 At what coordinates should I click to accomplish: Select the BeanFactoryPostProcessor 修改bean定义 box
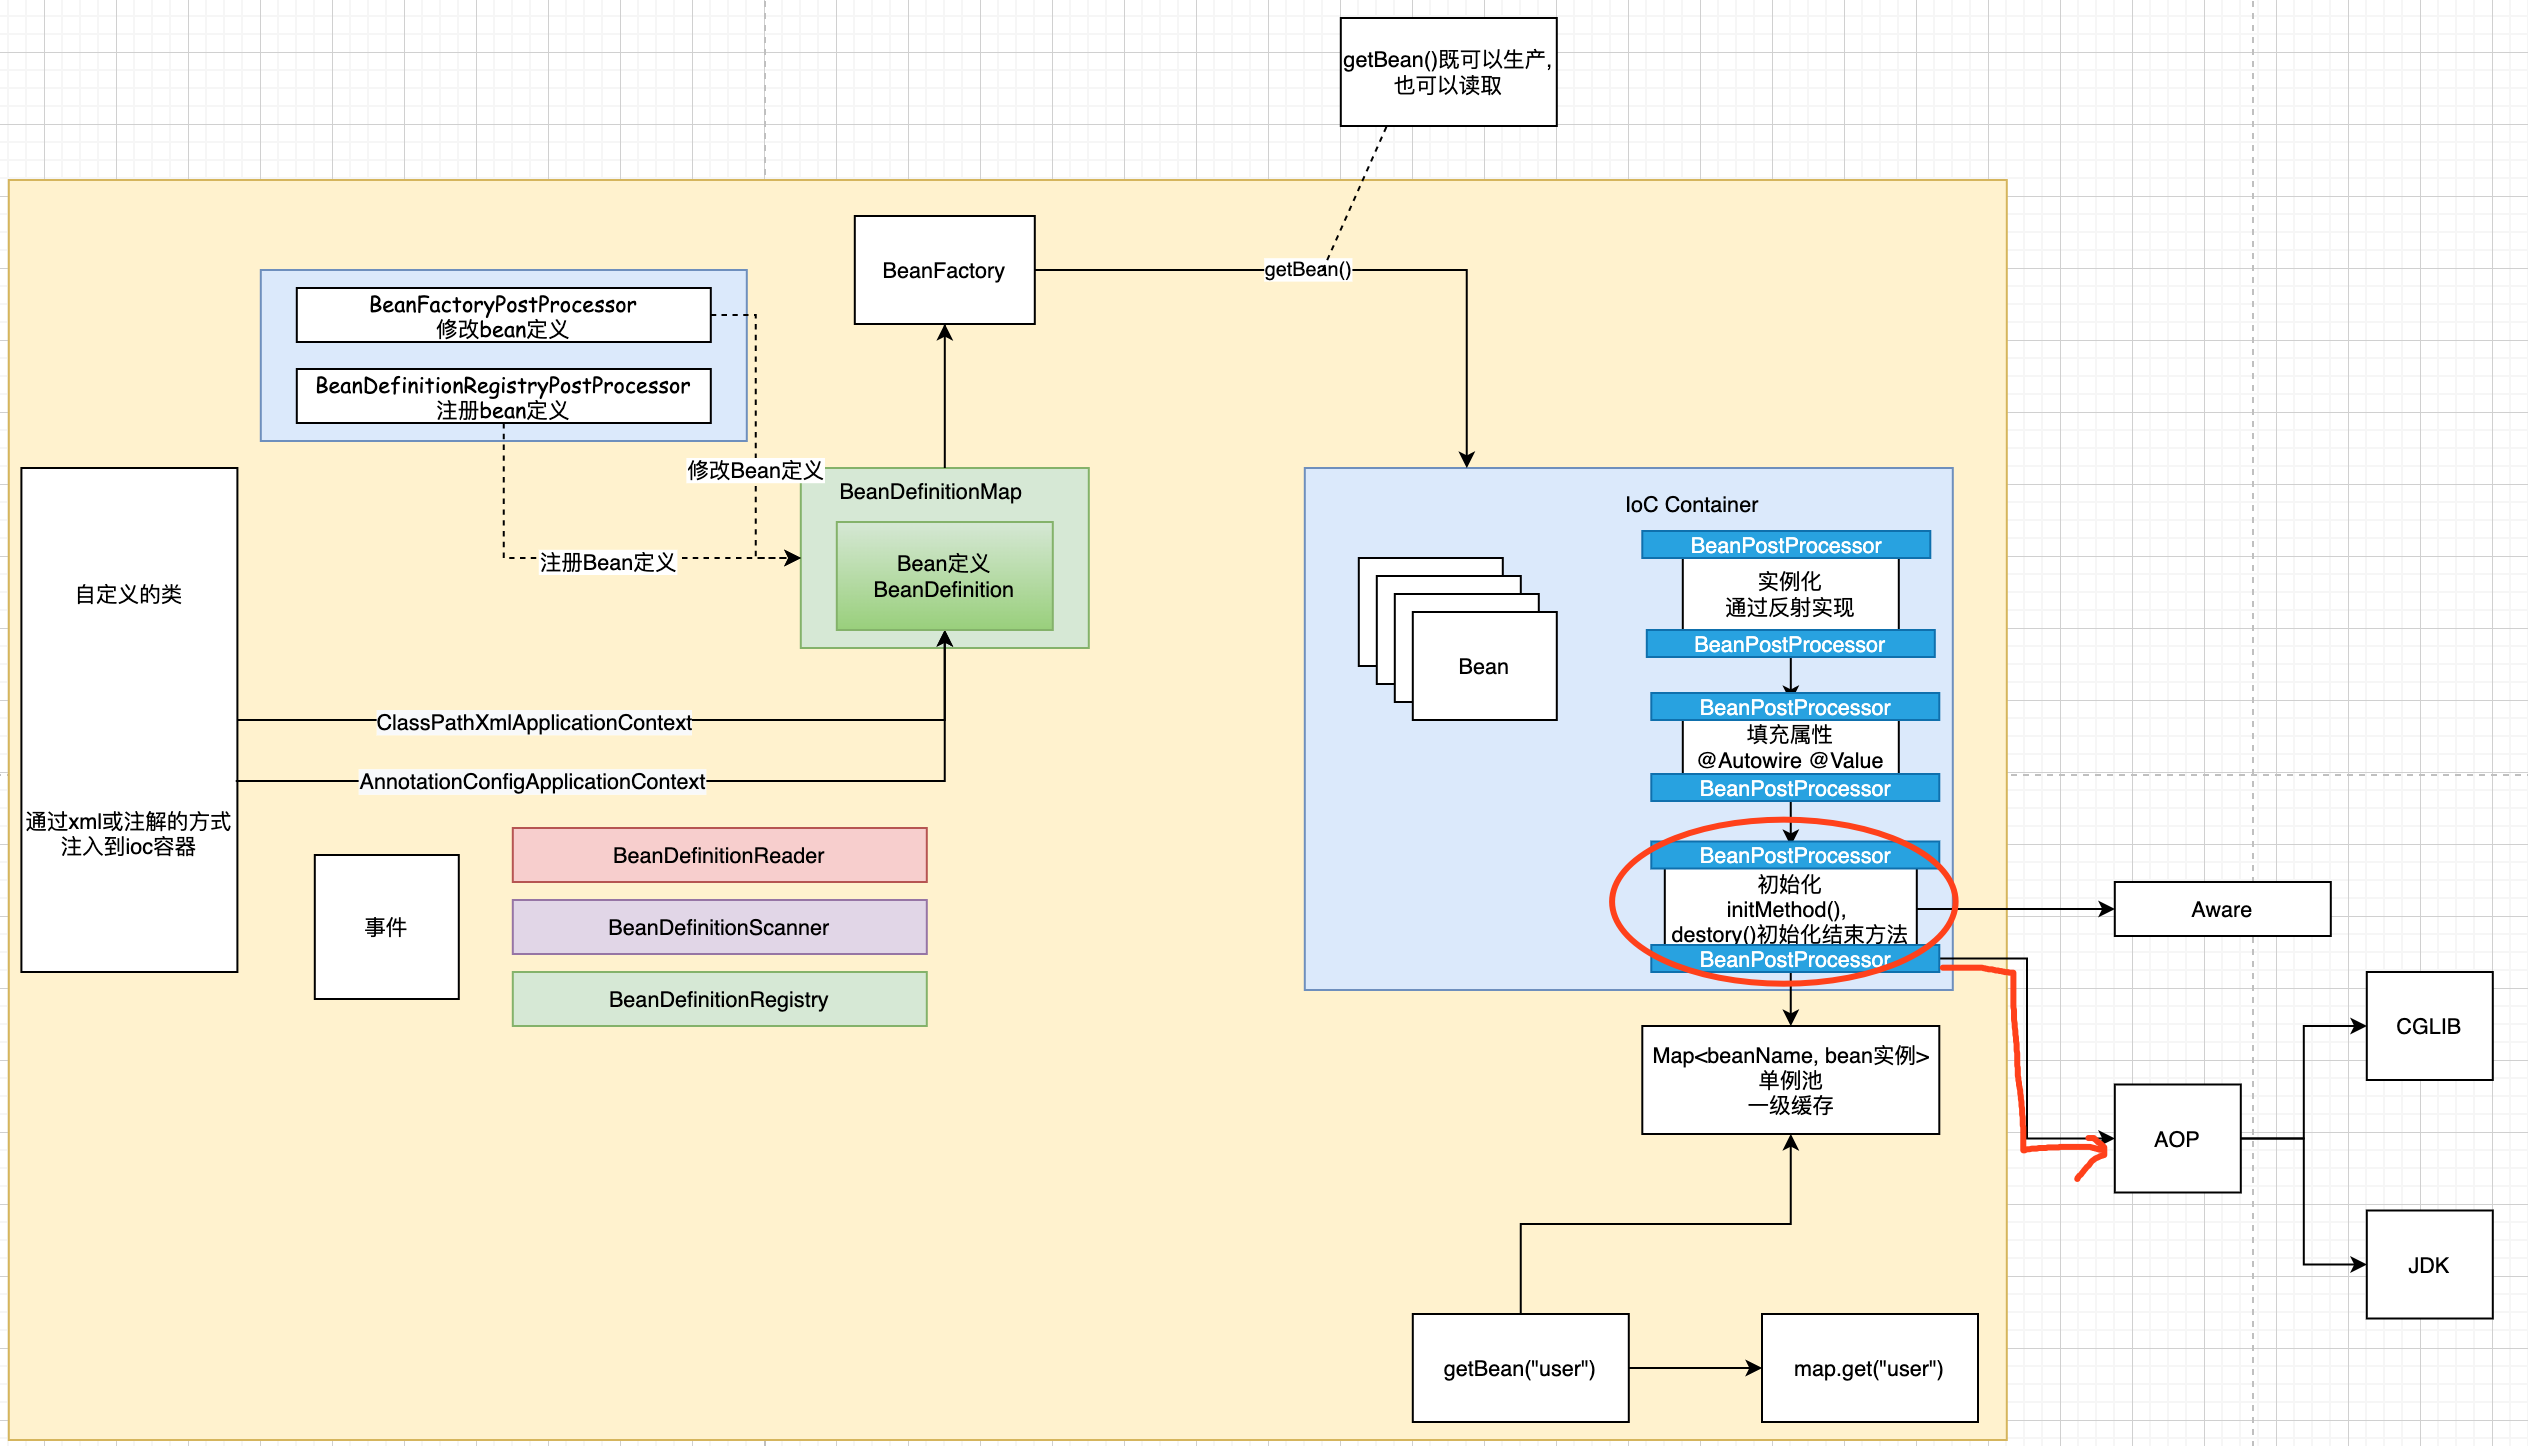tap(502, 315)
